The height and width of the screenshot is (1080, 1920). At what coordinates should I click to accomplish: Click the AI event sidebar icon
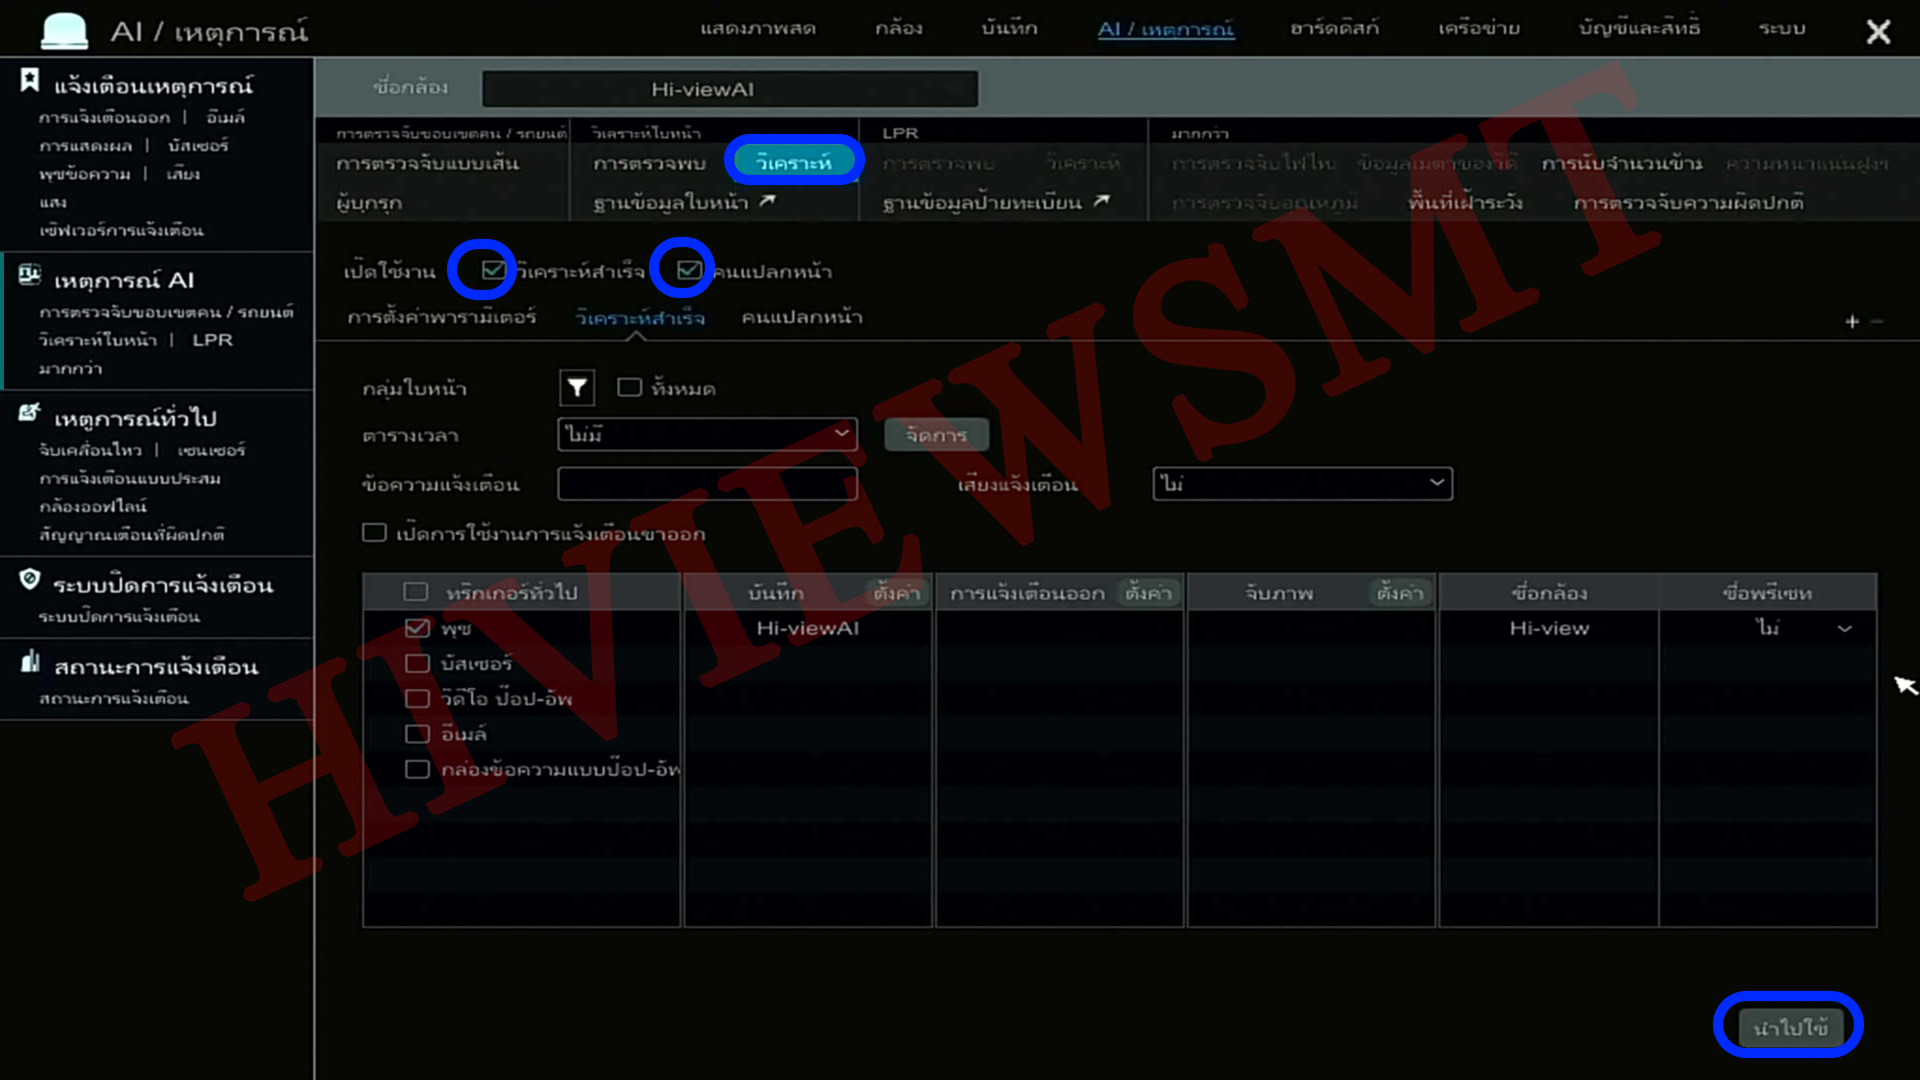[x=30, y=275]
